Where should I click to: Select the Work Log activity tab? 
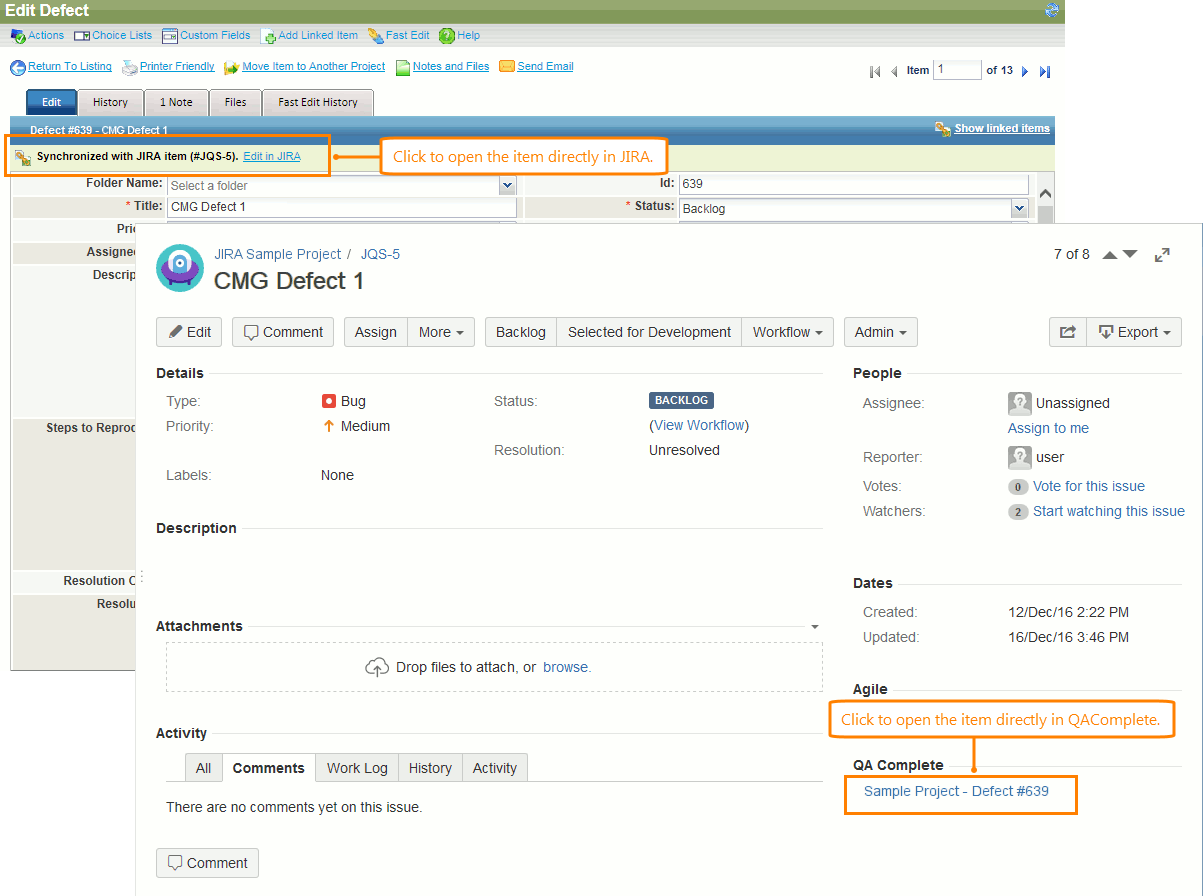coord(357,768)
